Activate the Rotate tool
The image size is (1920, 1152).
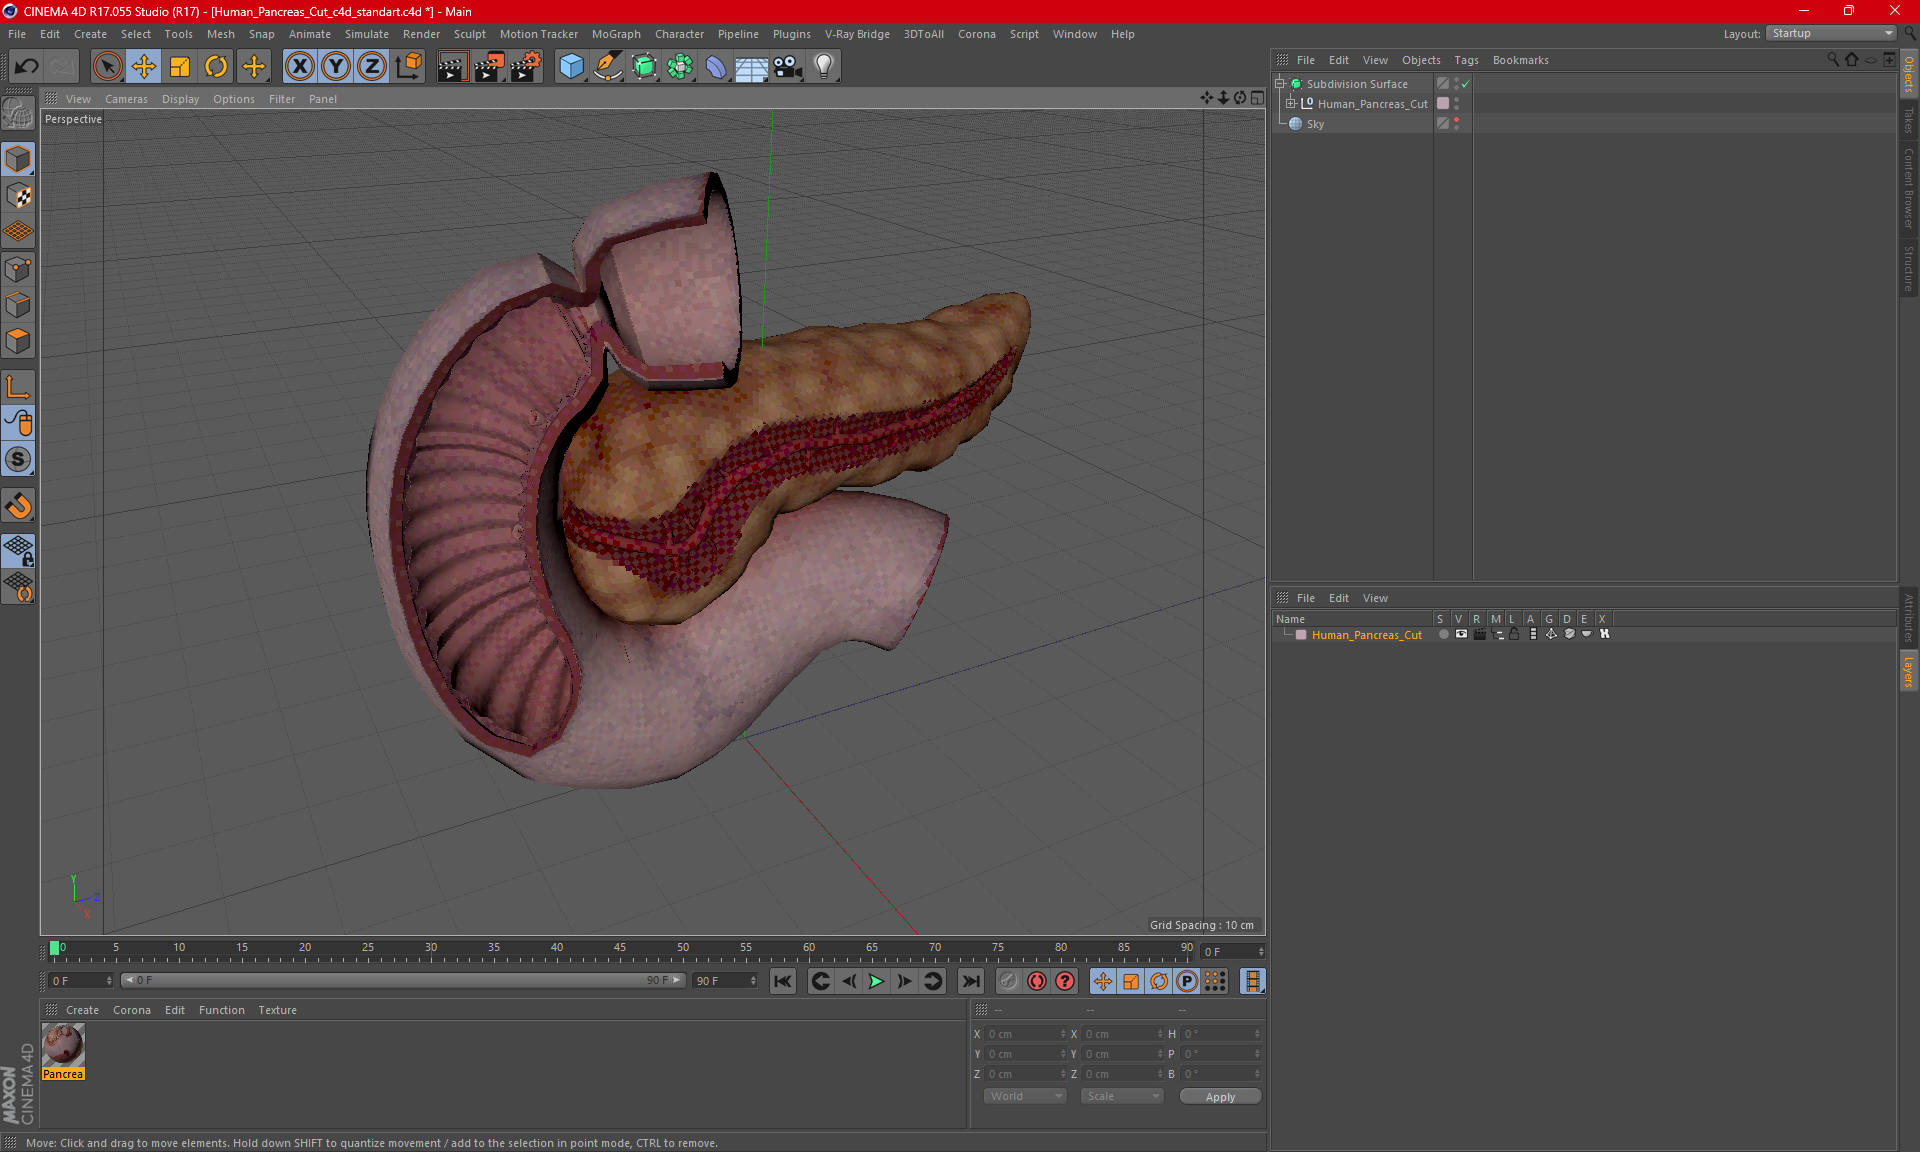[x=216, y=66]
